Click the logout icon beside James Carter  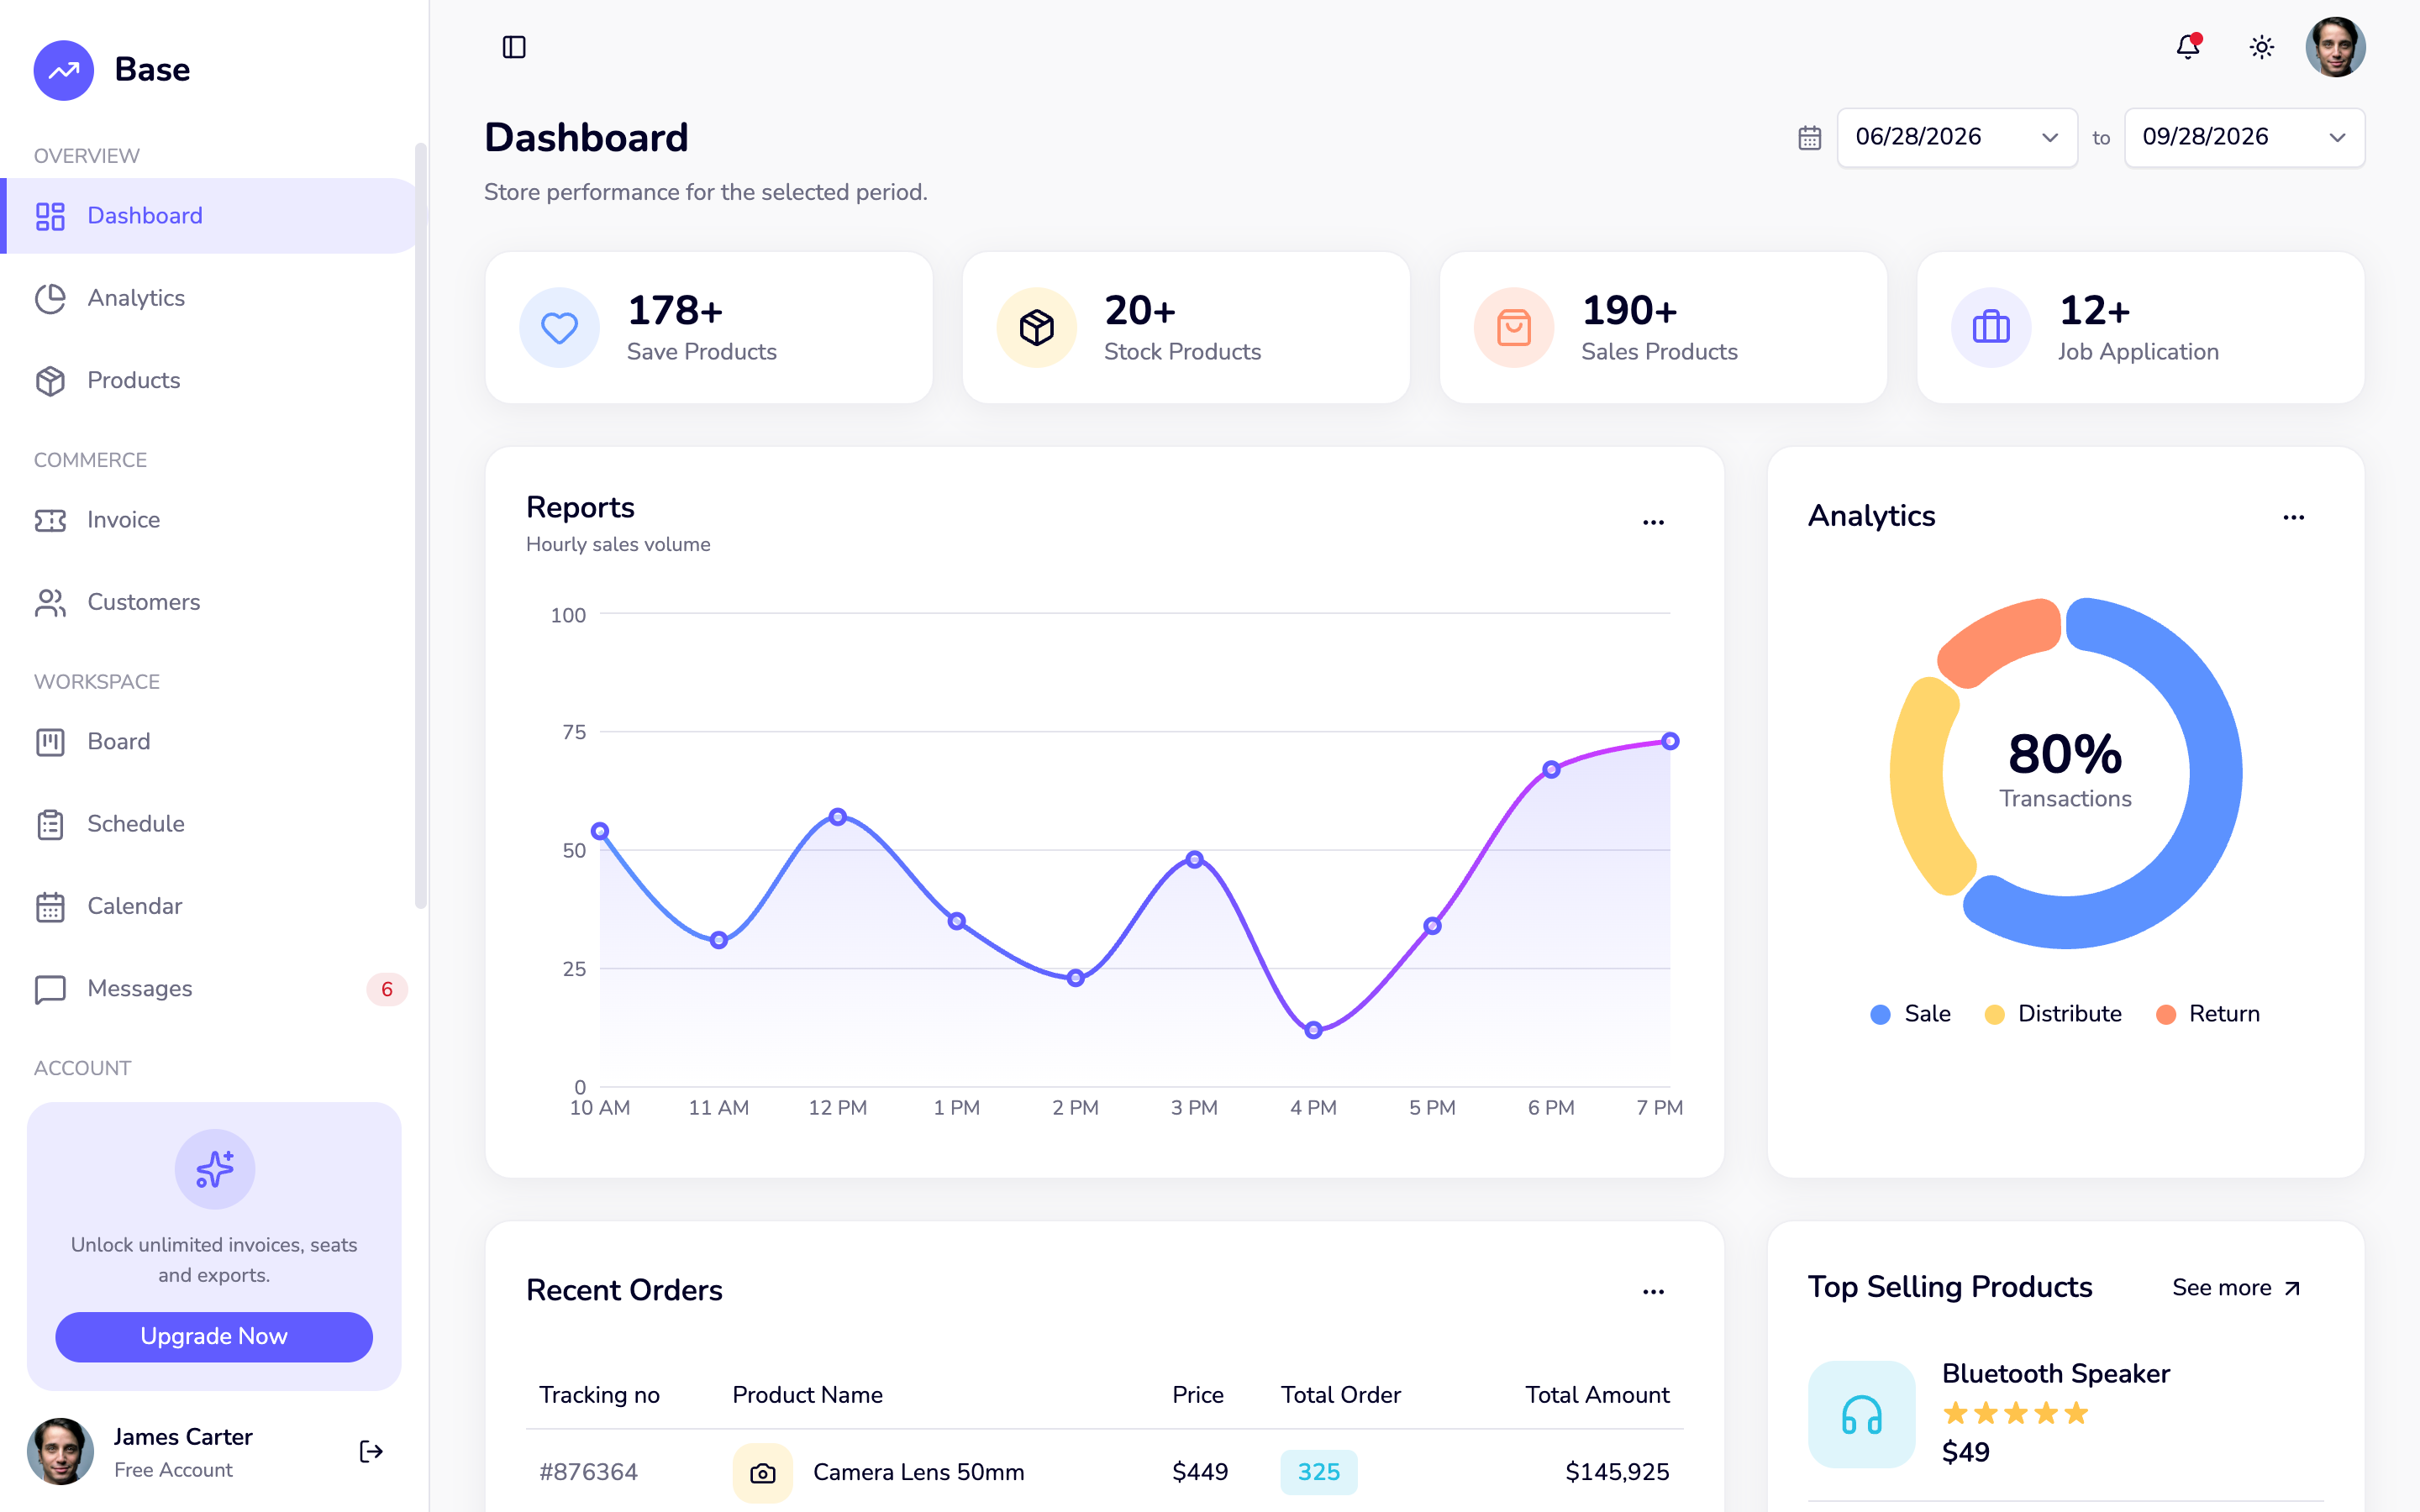(x=371, y=1451)
